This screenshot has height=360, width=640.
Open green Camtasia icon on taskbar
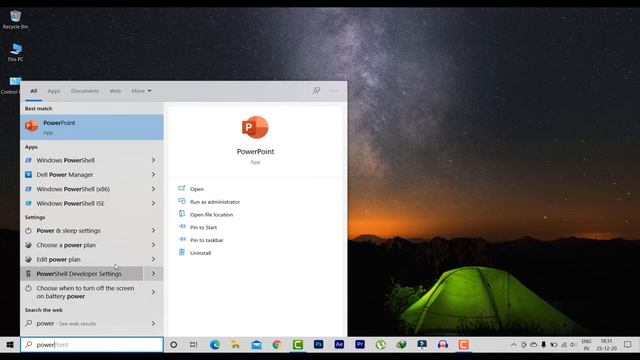(298, 345)
